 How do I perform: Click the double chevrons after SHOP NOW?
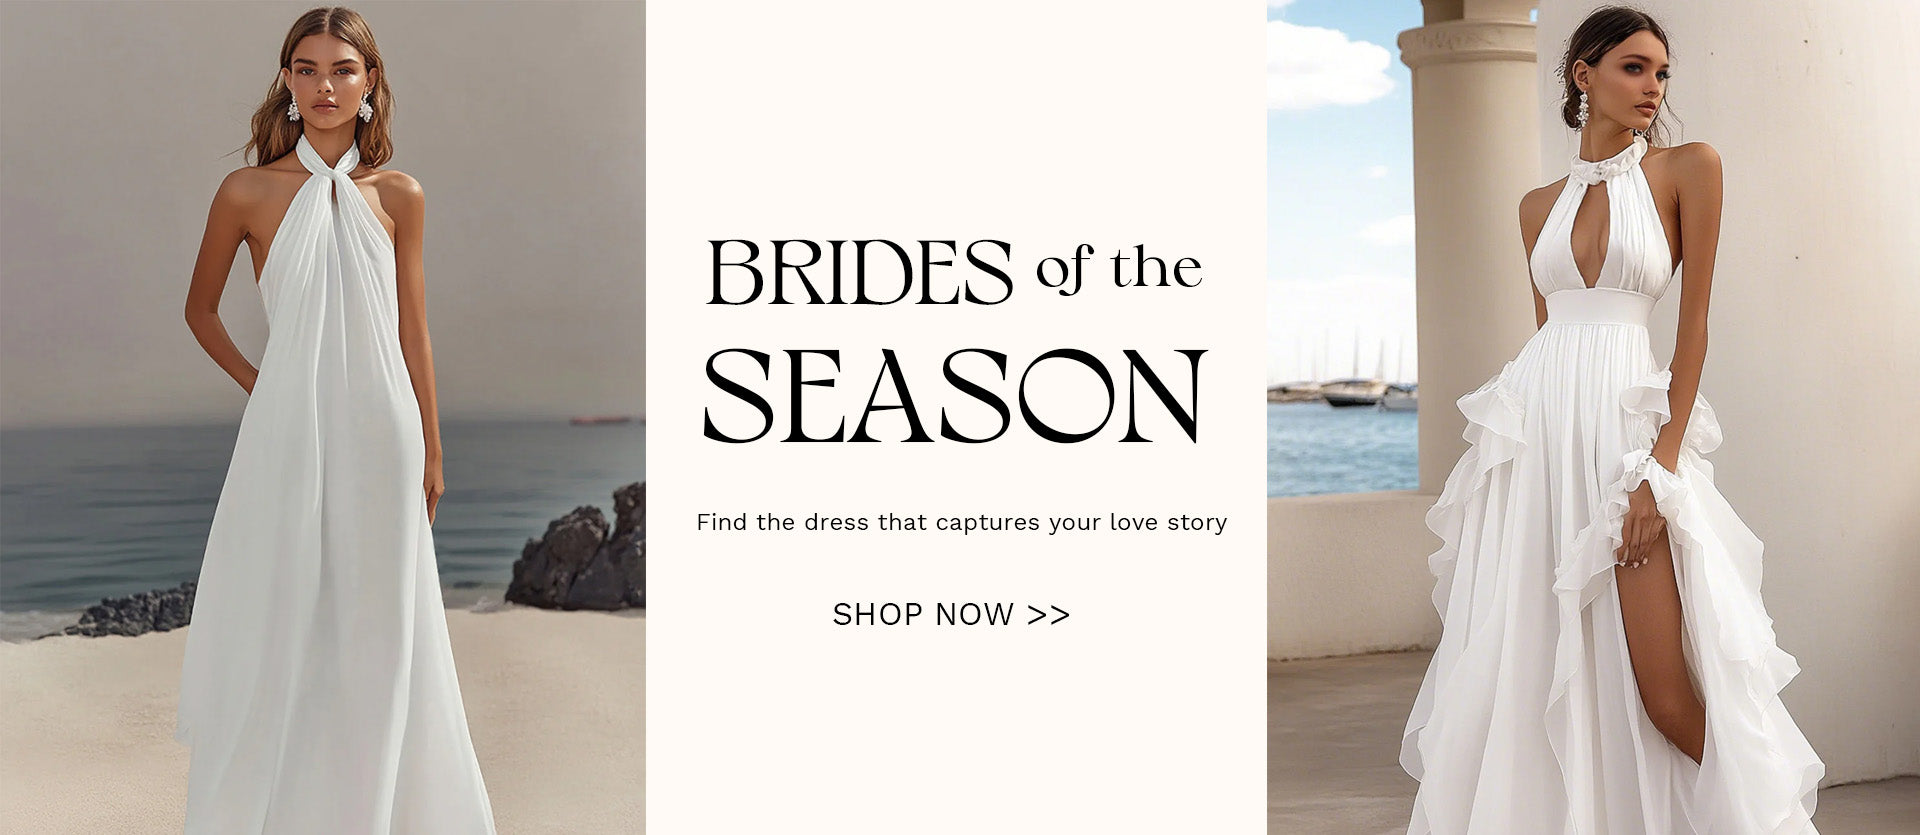click(x=1048, y=615)
